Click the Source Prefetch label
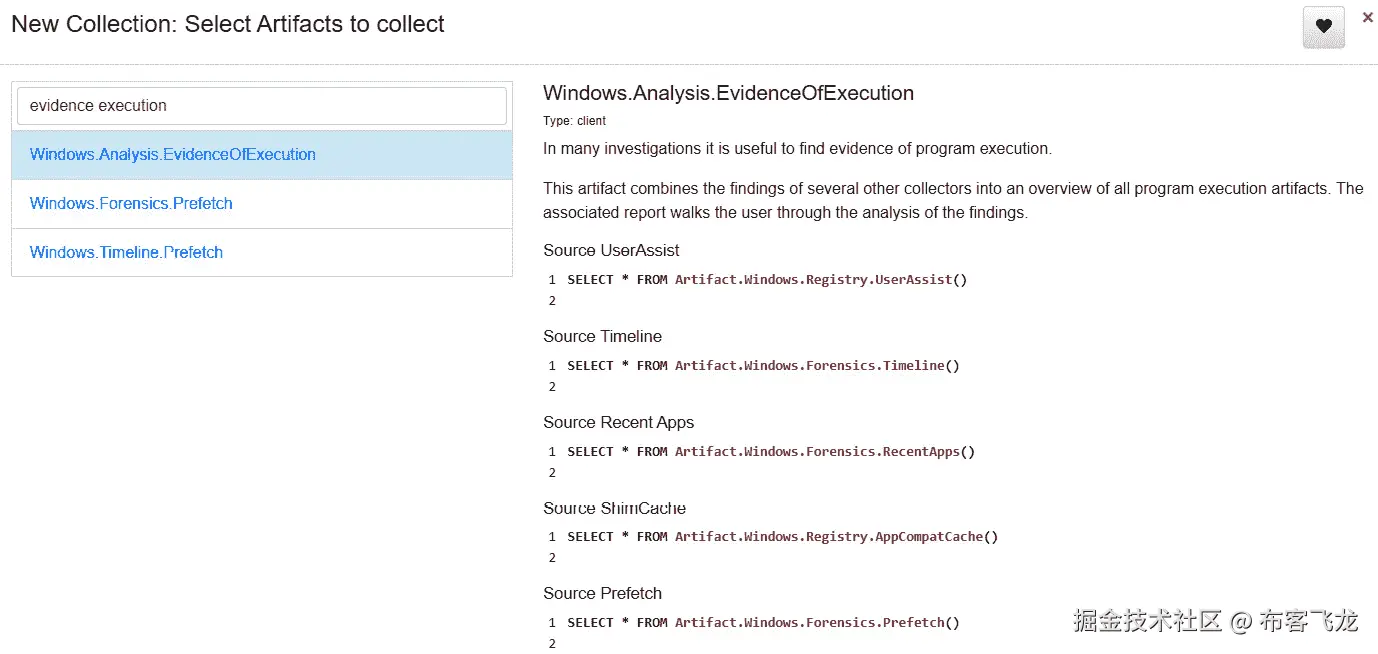This screenshot has height=654, width=1378. pyautogui.click(x=602, y=594)
